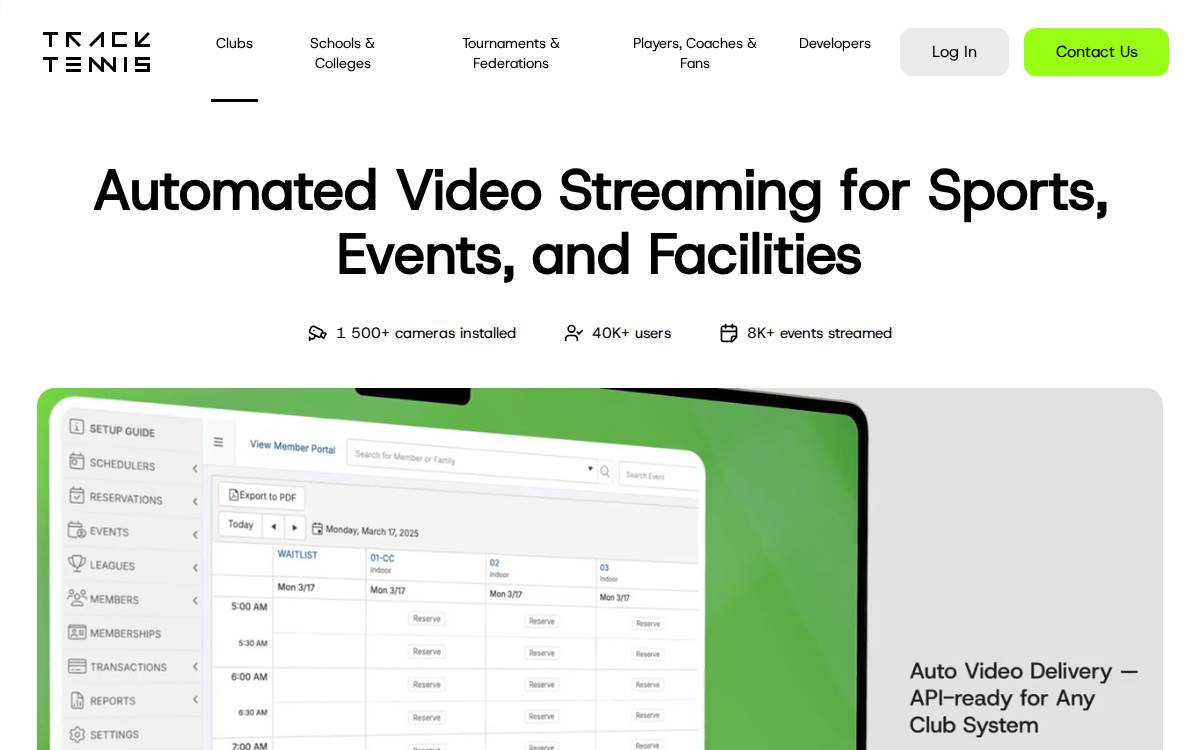This screenshot has width=1200, height=750.
Task: Click the WAITLIST column header
Action: pos(297,554)
